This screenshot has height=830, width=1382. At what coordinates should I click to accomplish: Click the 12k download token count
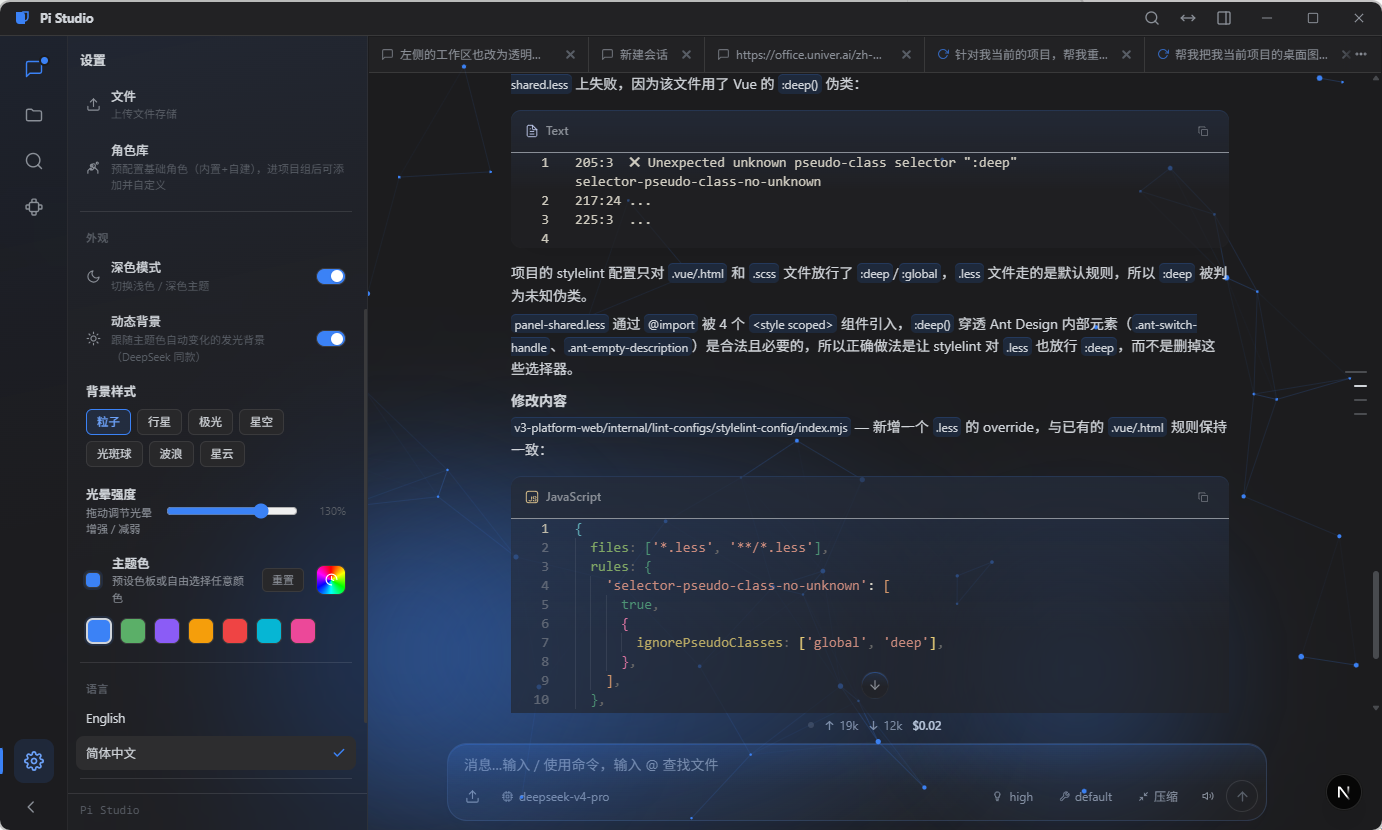(885, 726)
